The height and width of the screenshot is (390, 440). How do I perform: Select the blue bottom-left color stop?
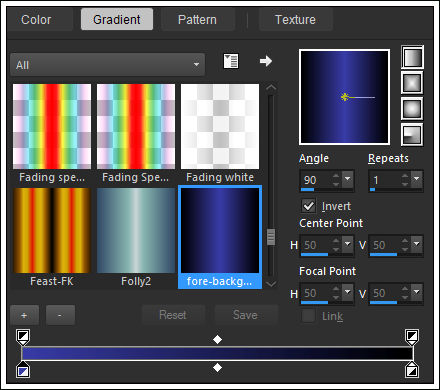point(23,369)
